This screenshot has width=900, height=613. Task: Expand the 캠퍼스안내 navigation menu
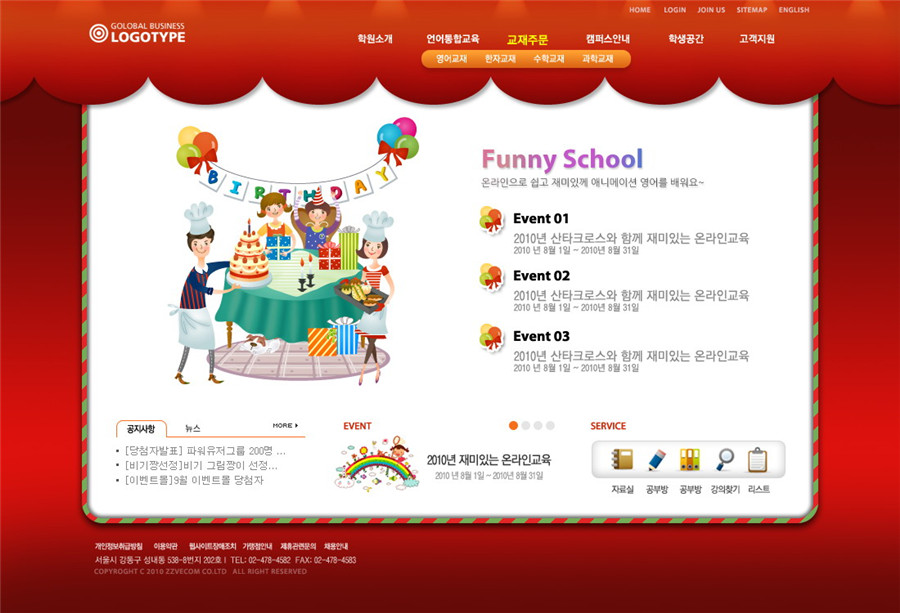click(x=607, y=39)
